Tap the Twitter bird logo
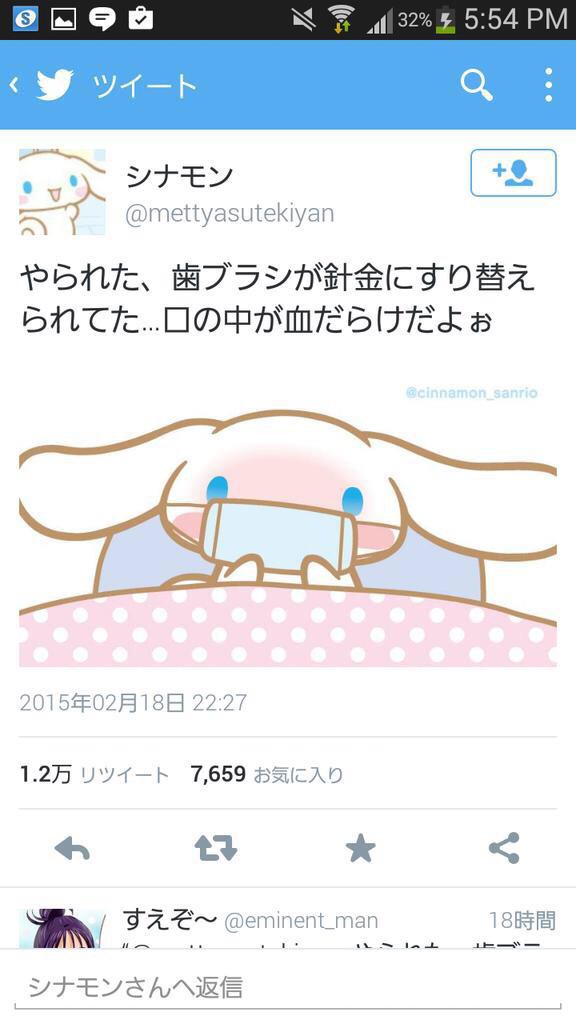576x1024 pixels. point(55,86)
